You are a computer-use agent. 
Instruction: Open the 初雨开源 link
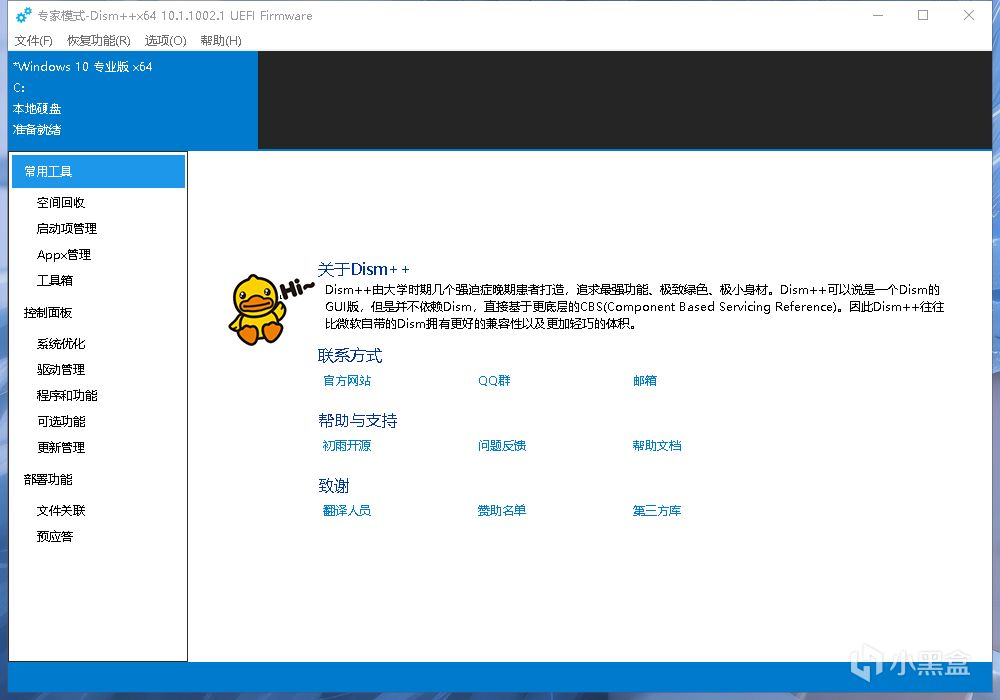pos(347,446)
